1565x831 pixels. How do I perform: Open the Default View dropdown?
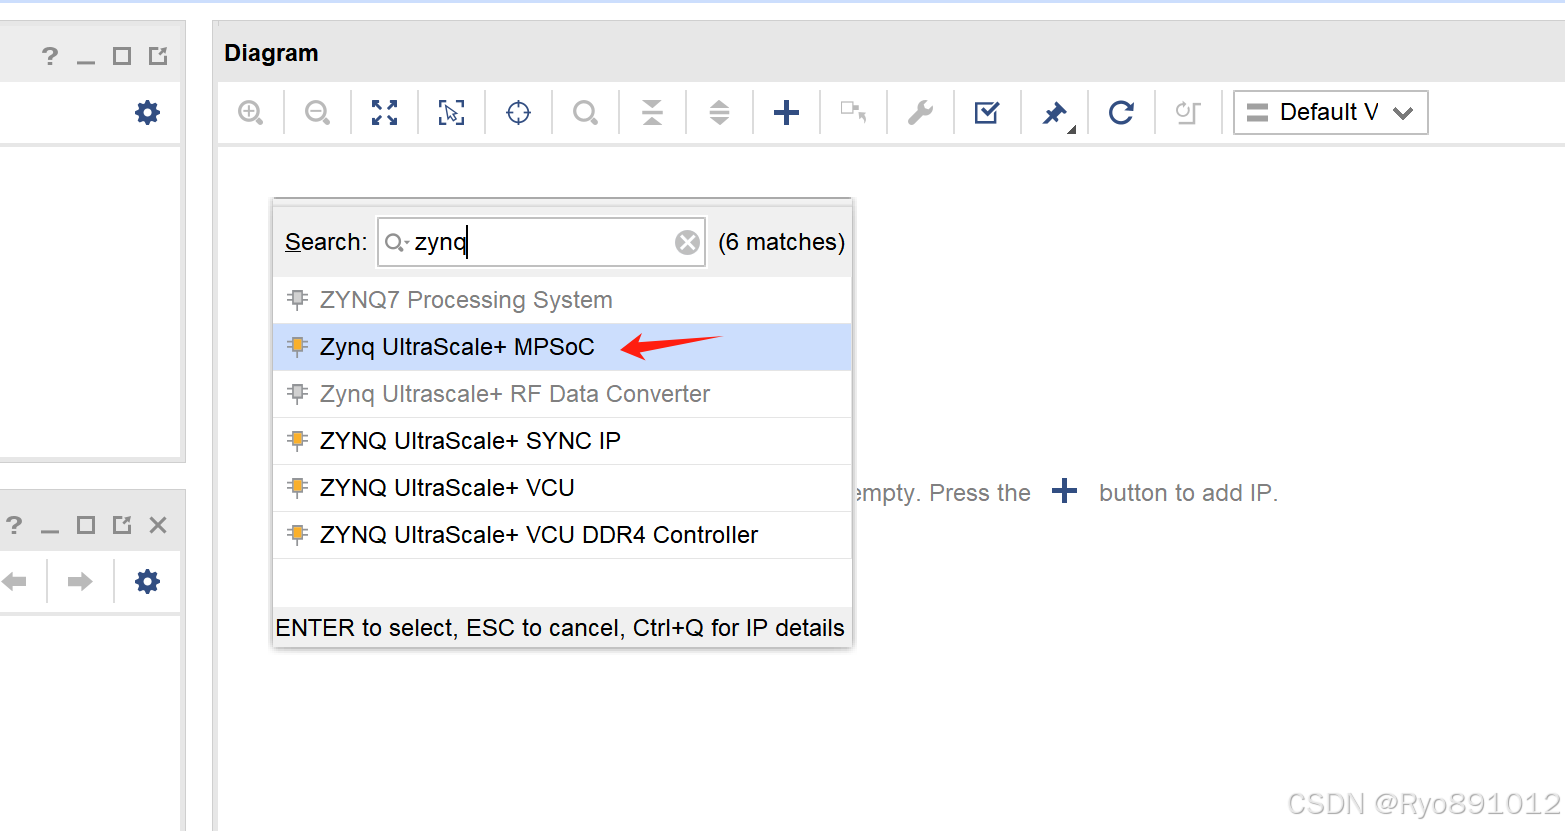(1330, 112)
